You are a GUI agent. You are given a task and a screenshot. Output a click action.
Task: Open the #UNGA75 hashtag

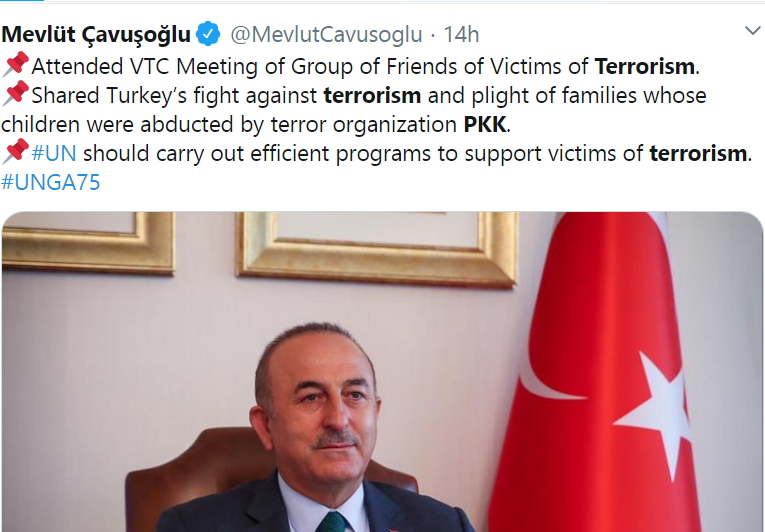coord(51,183)
